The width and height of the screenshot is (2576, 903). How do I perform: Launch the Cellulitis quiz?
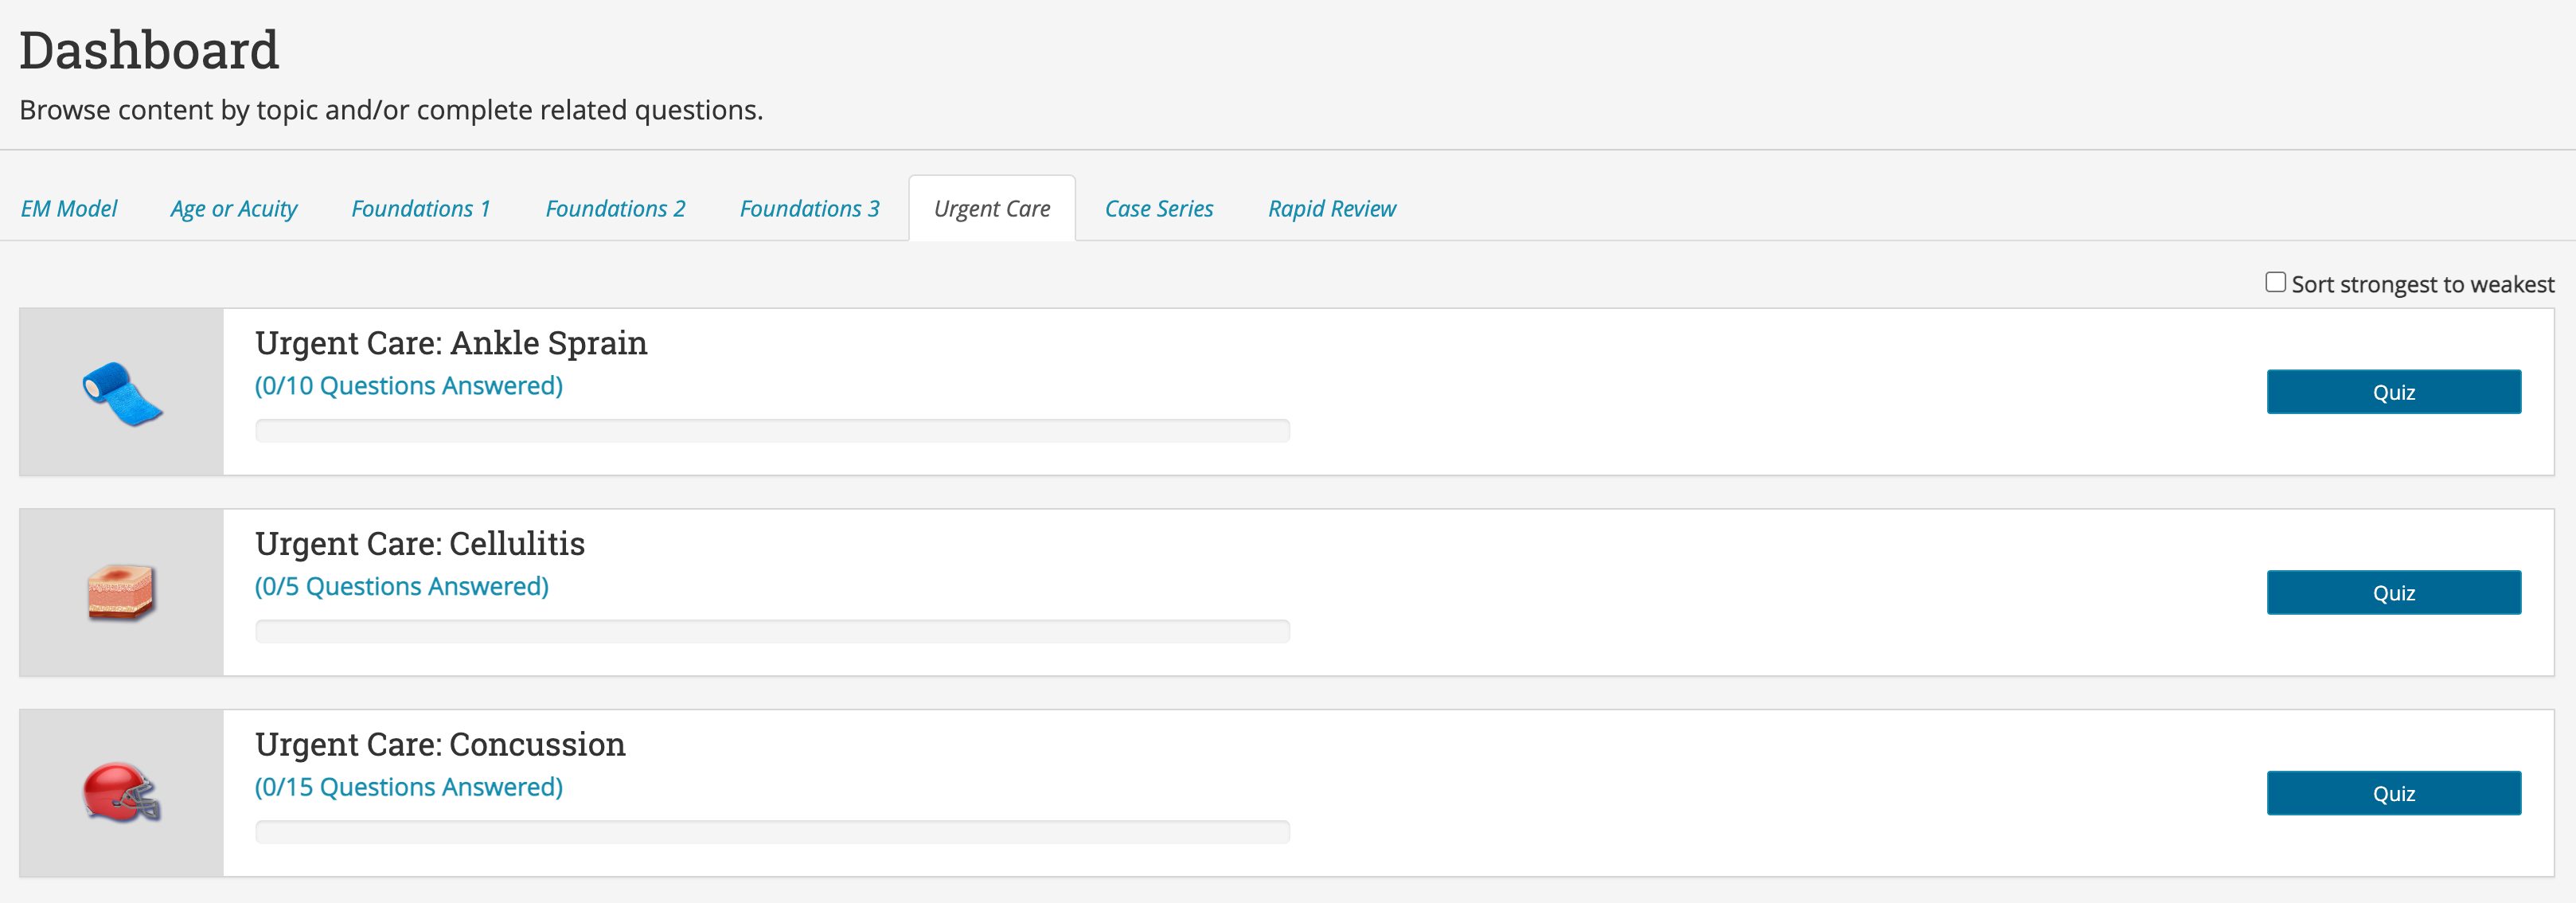point(2393,592)
